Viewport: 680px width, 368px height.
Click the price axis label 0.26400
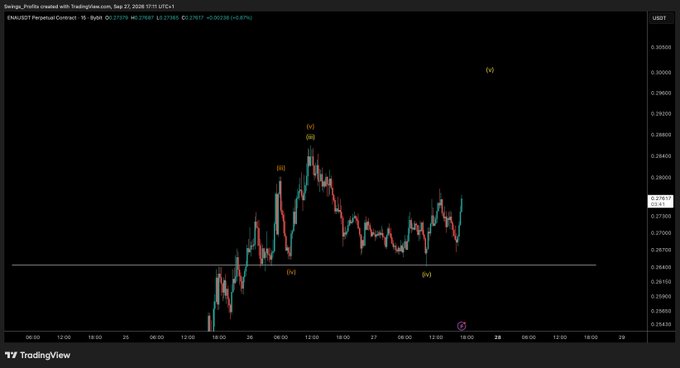[x=661, y=267]
